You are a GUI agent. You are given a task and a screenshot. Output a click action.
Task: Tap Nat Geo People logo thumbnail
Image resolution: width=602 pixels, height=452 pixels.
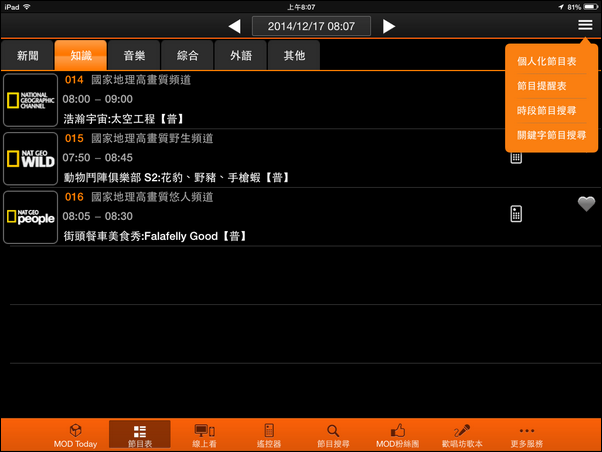[30, 217]
